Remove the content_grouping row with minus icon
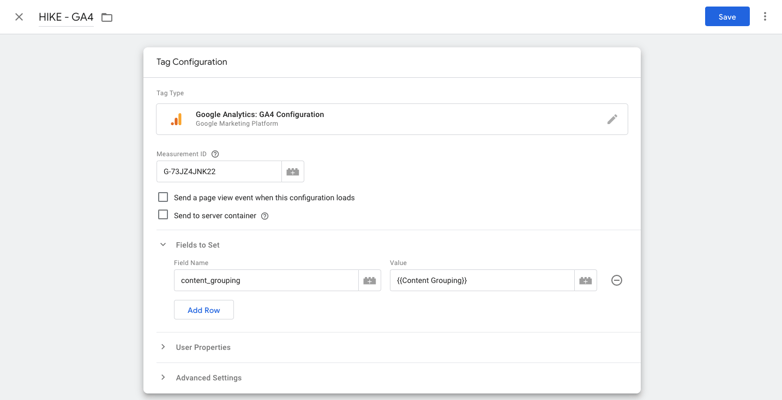 tap(616, 280)
